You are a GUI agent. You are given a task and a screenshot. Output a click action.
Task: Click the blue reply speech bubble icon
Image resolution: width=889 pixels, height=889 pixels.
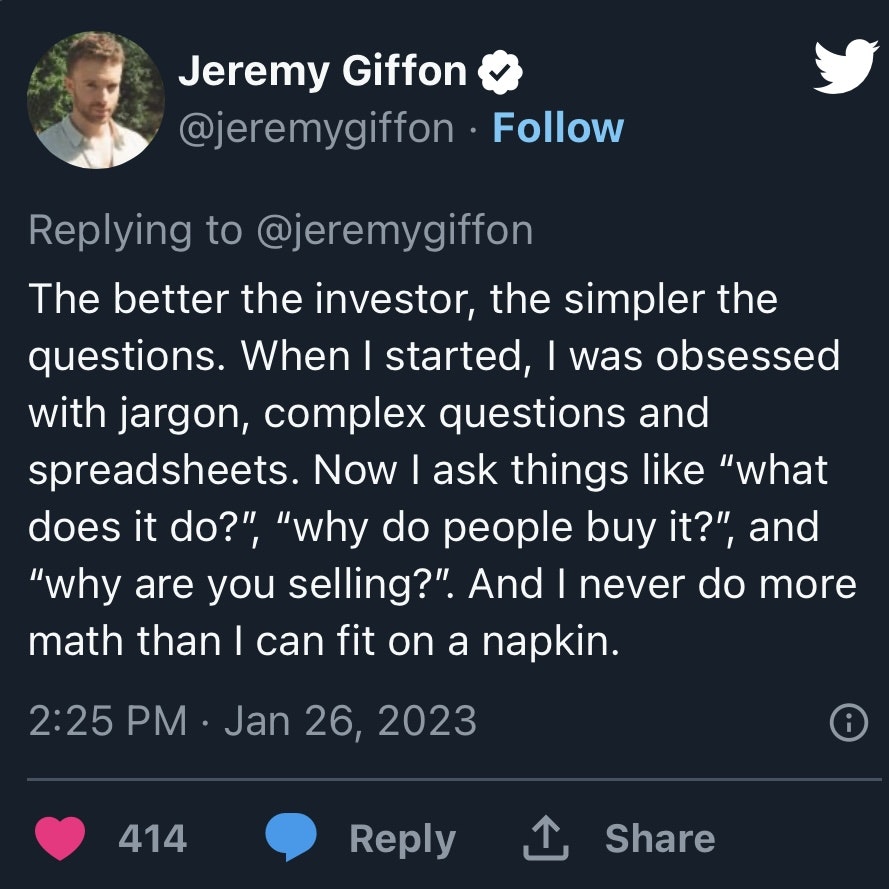coord(291,837)
